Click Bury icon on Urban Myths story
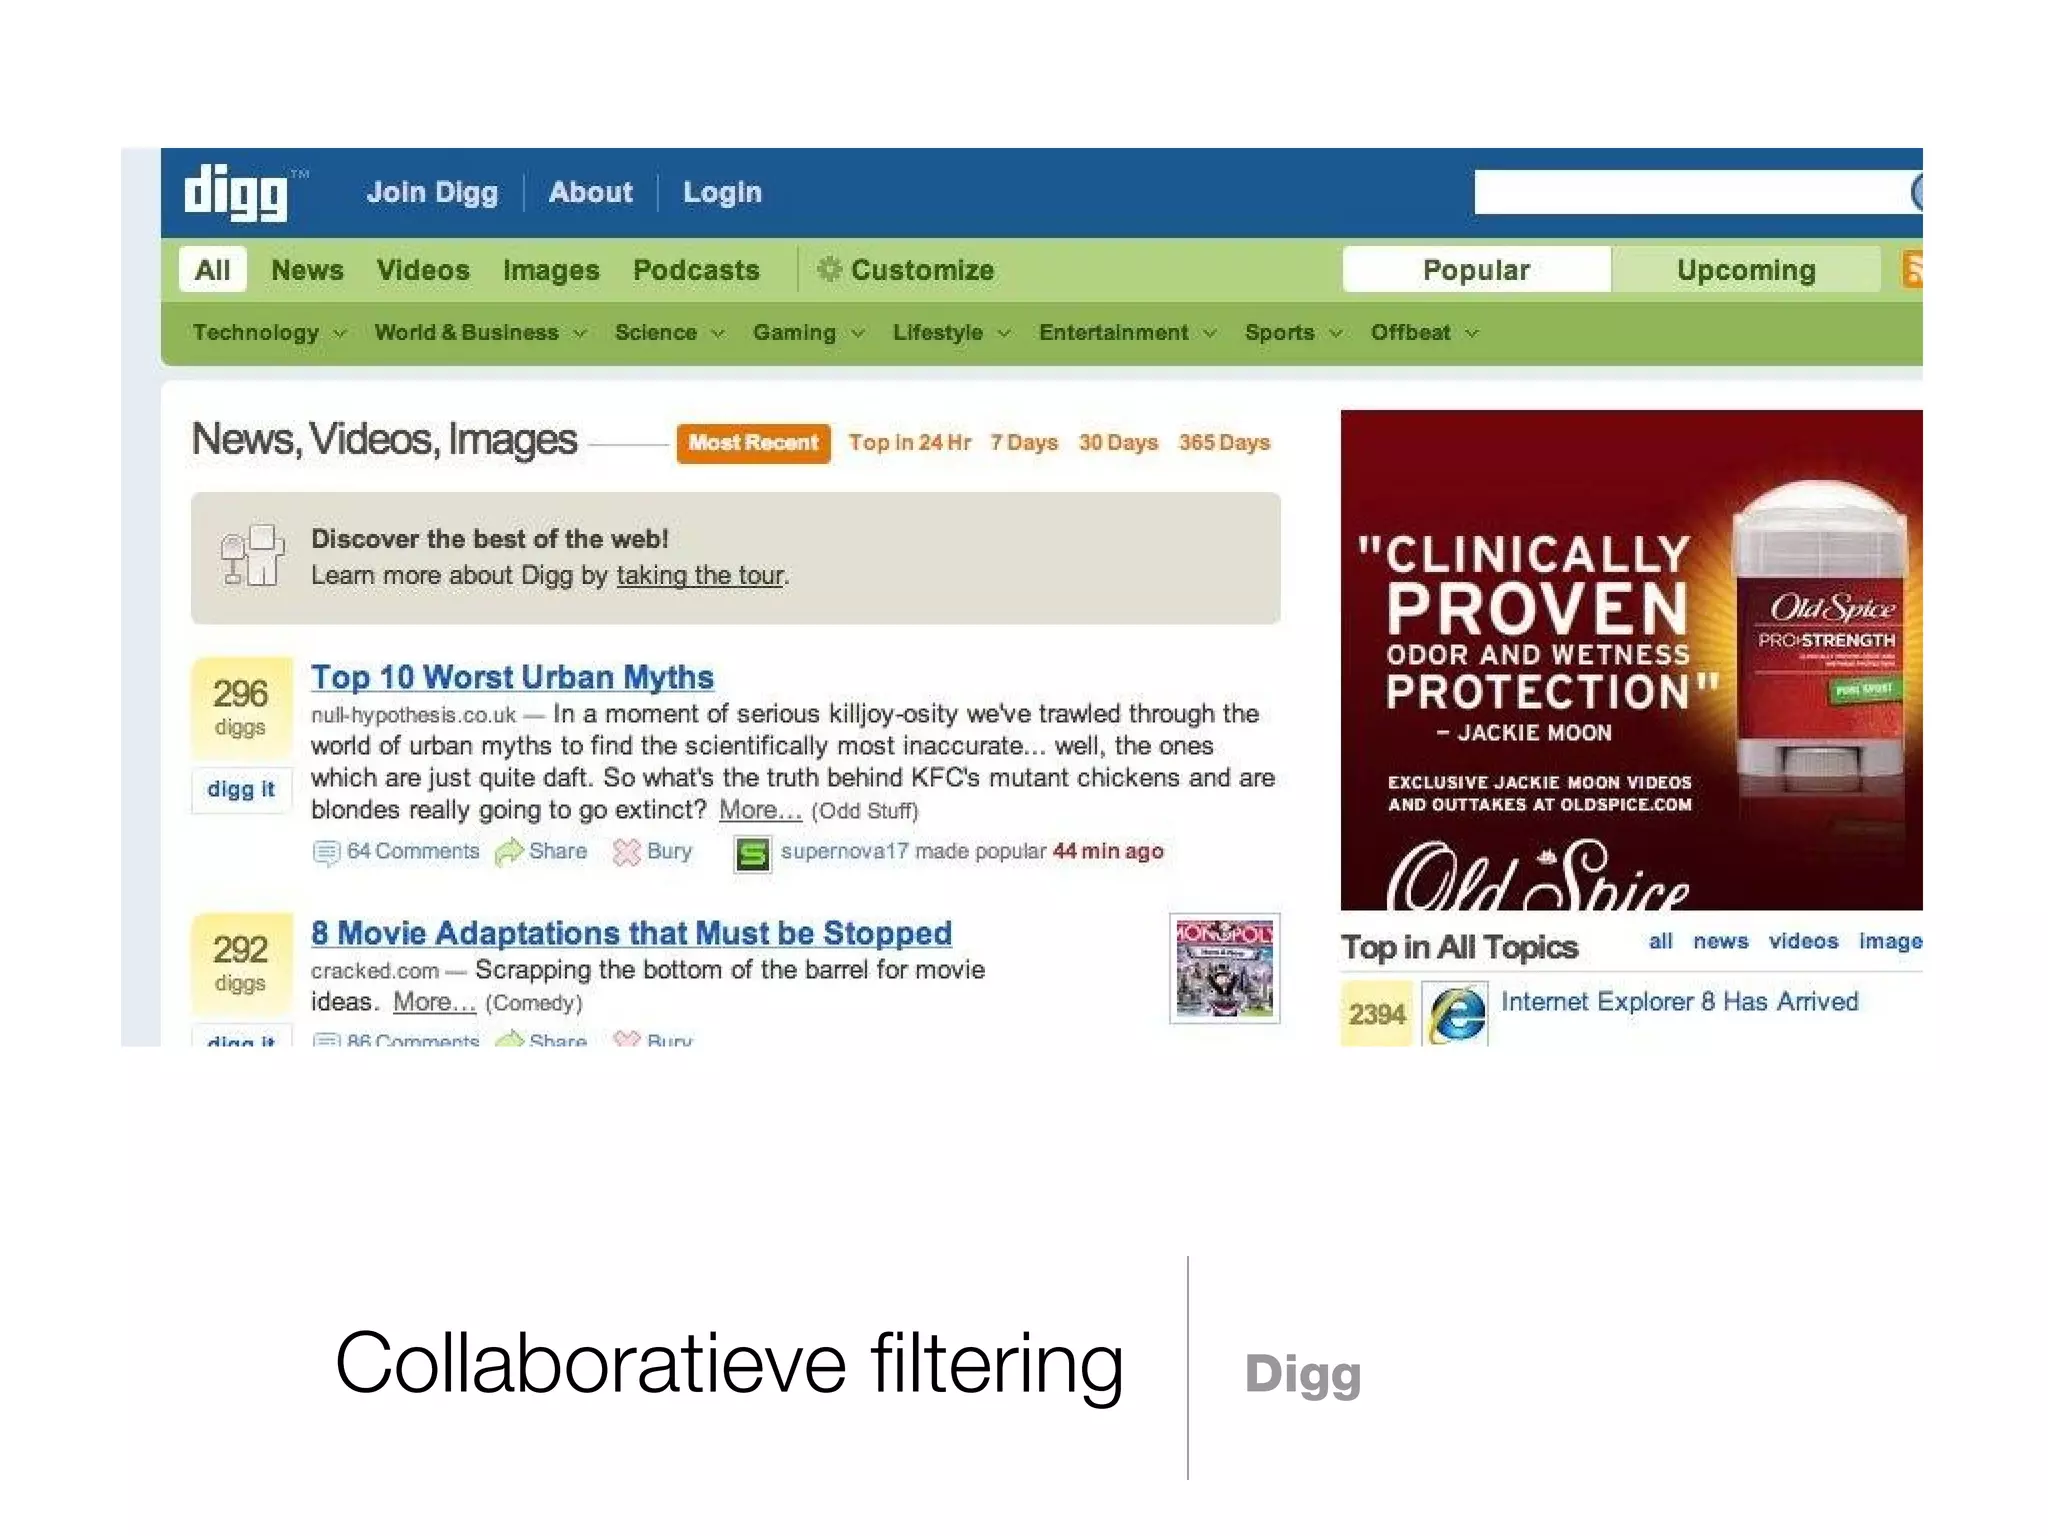This screenshot has height=1536, width=2048. [627, 852]
